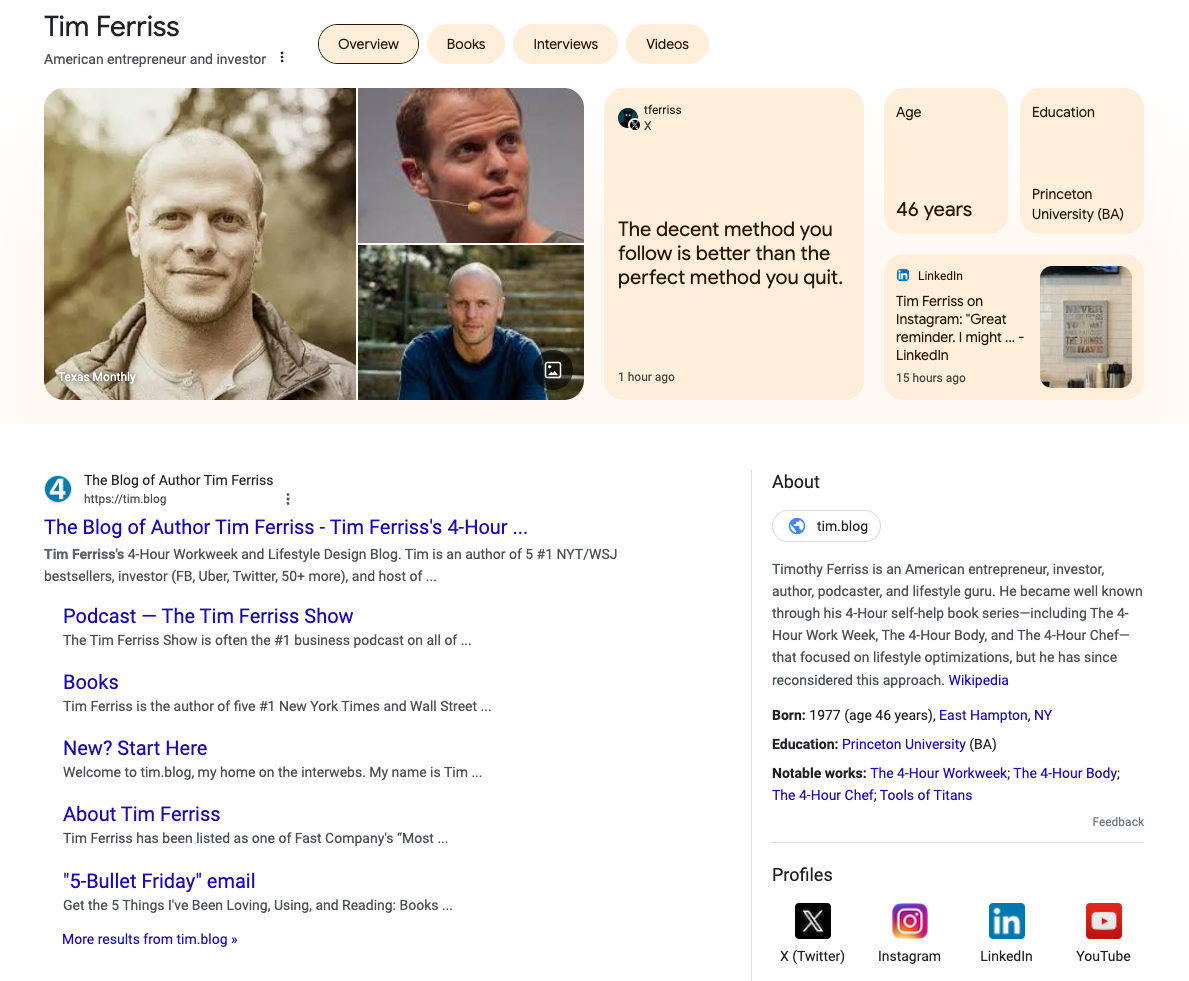
Task: Click the image gallery icon on photo collage
Action: click(552, 369)
